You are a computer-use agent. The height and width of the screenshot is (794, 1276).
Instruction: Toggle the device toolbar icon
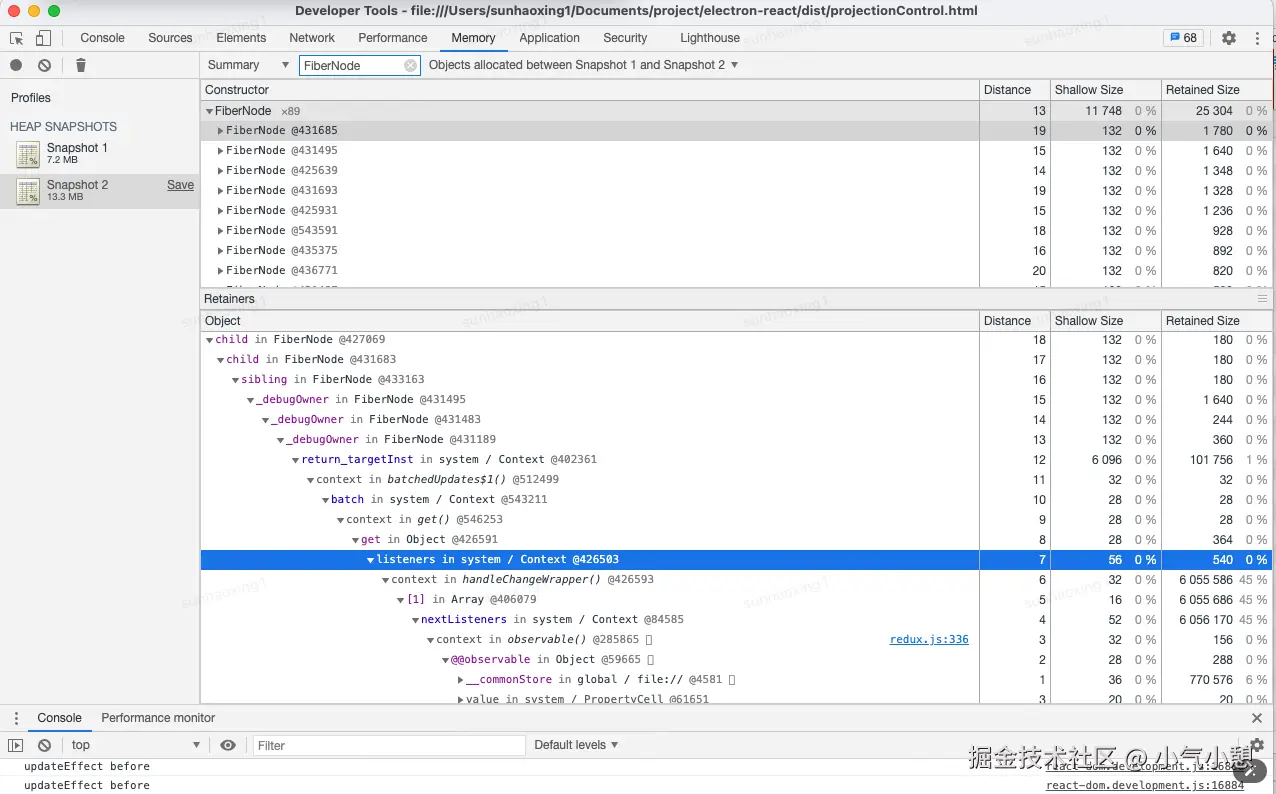[43, 38]
